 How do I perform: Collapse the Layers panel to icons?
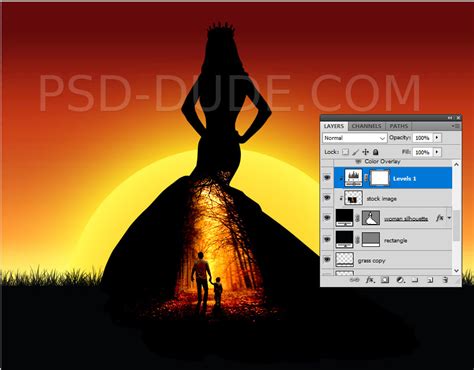pos(450,118)
